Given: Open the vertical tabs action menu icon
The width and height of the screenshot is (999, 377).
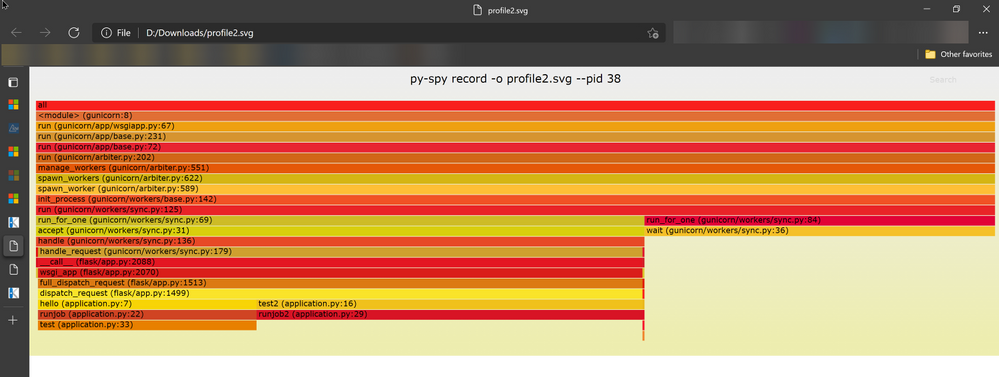Looking at the screenshot, I should 13,82.
